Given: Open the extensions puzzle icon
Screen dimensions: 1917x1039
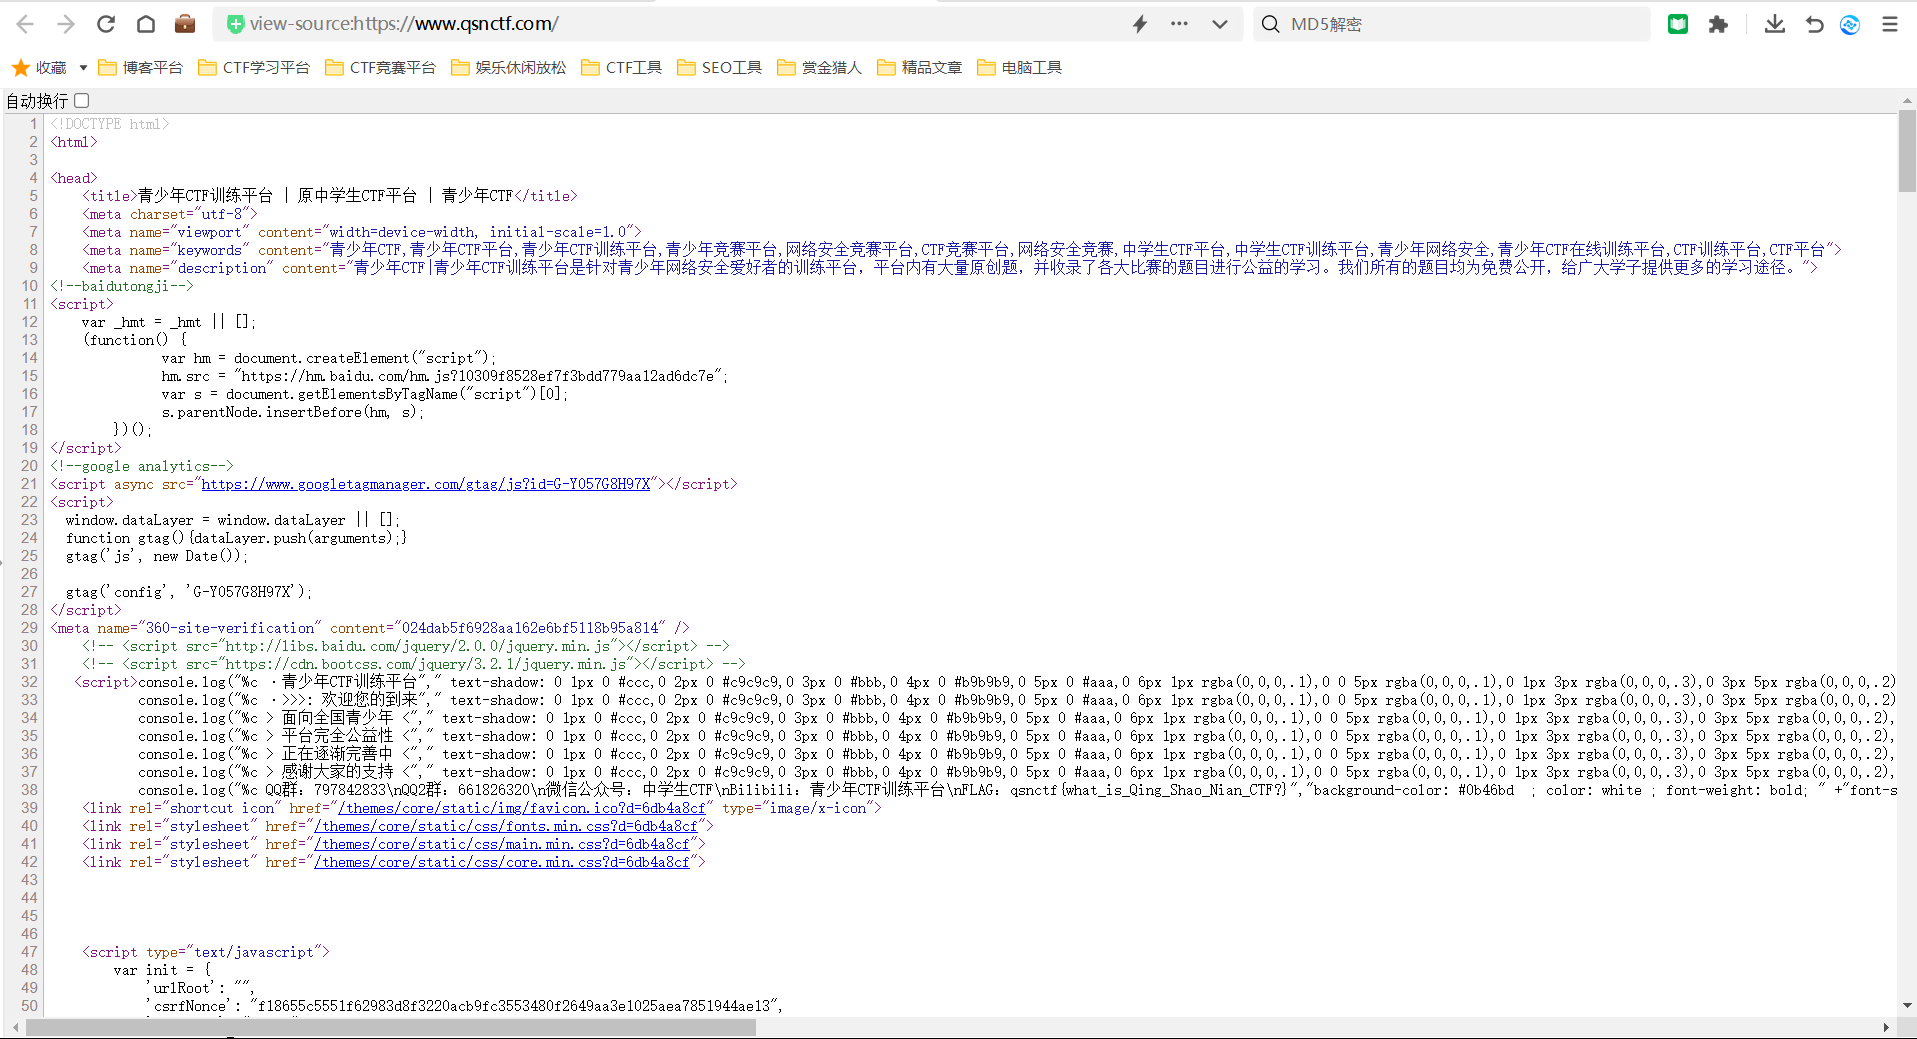Looking at the screenshot, I should (1718, 24).
